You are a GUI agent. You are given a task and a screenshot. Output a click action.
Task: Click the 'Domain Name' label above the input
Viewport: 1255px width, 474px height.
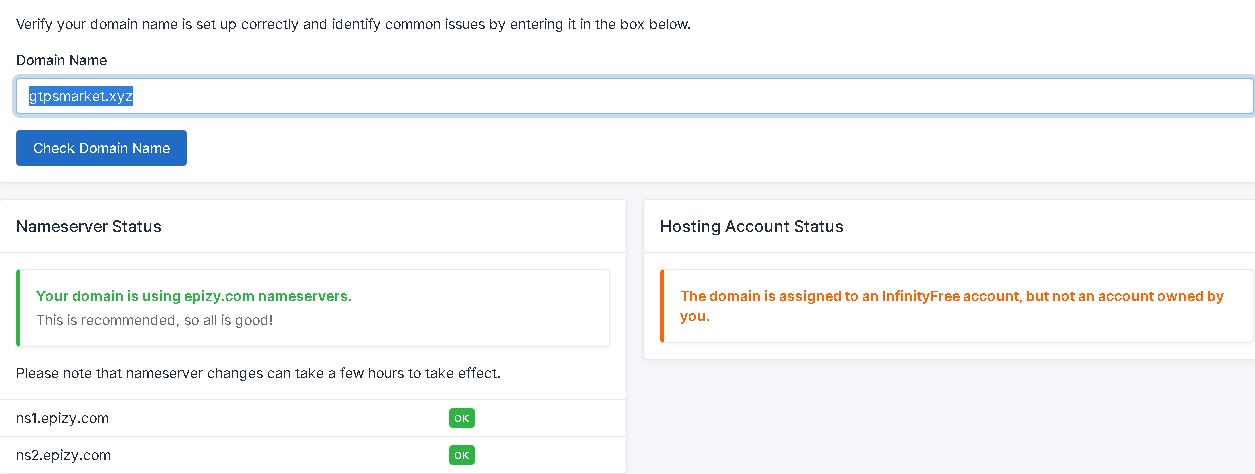tap(61, 60)
